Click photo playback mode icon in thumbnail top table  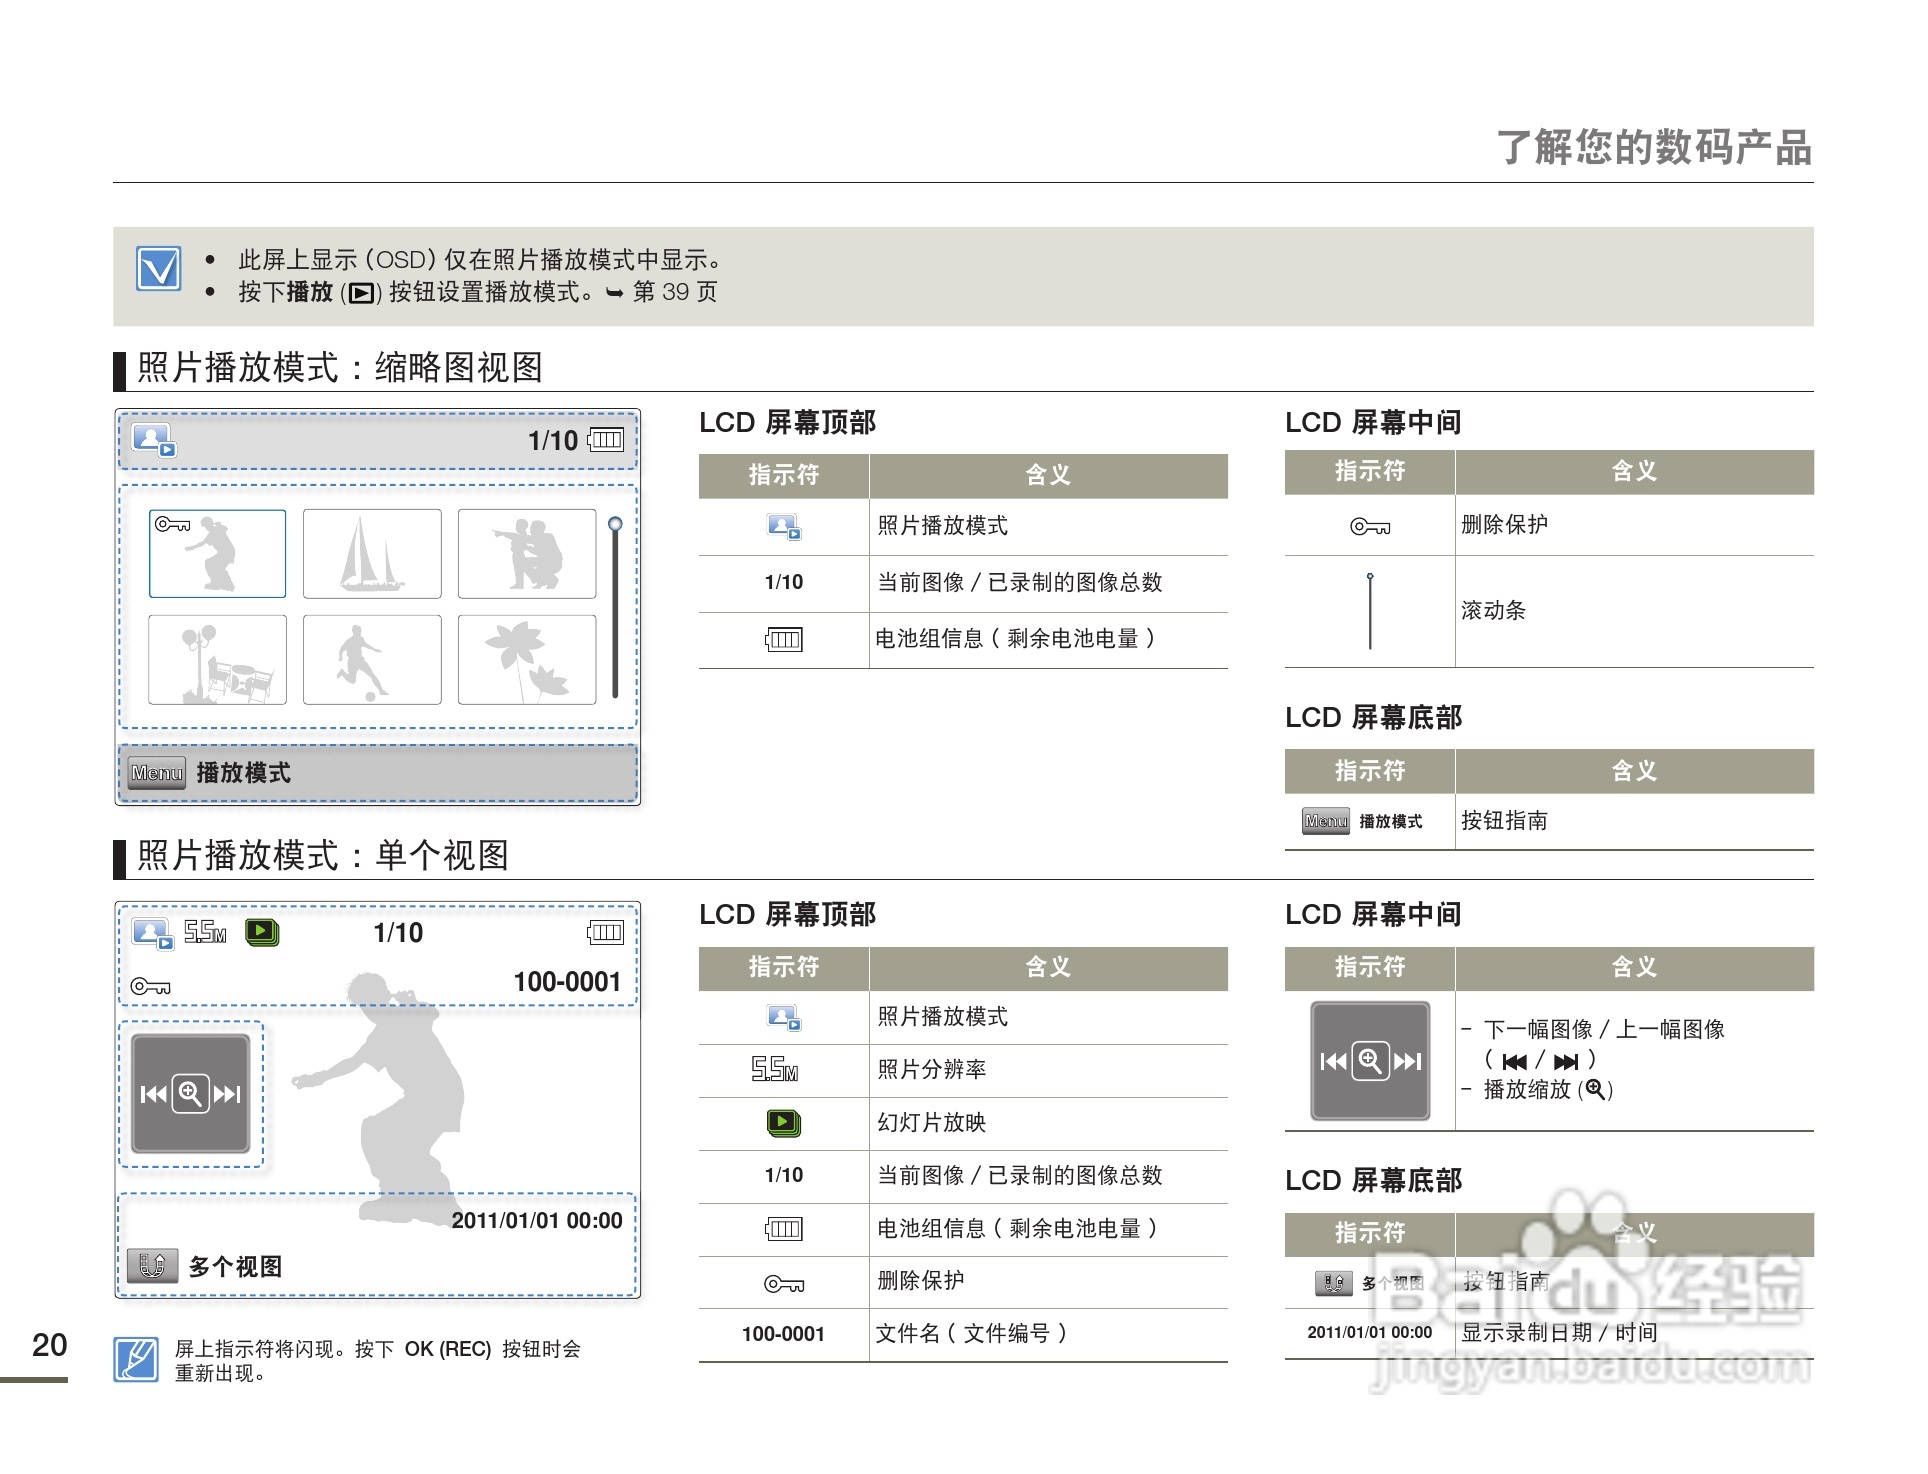coord(784,527)
